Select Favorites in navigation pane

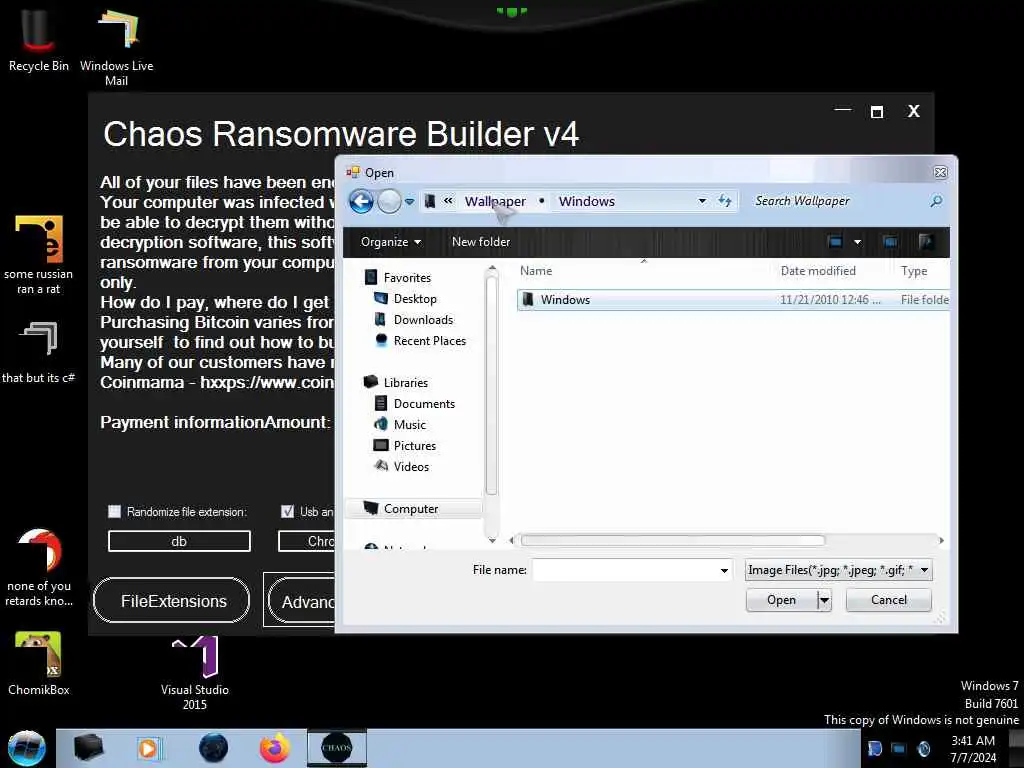(398, 278)
